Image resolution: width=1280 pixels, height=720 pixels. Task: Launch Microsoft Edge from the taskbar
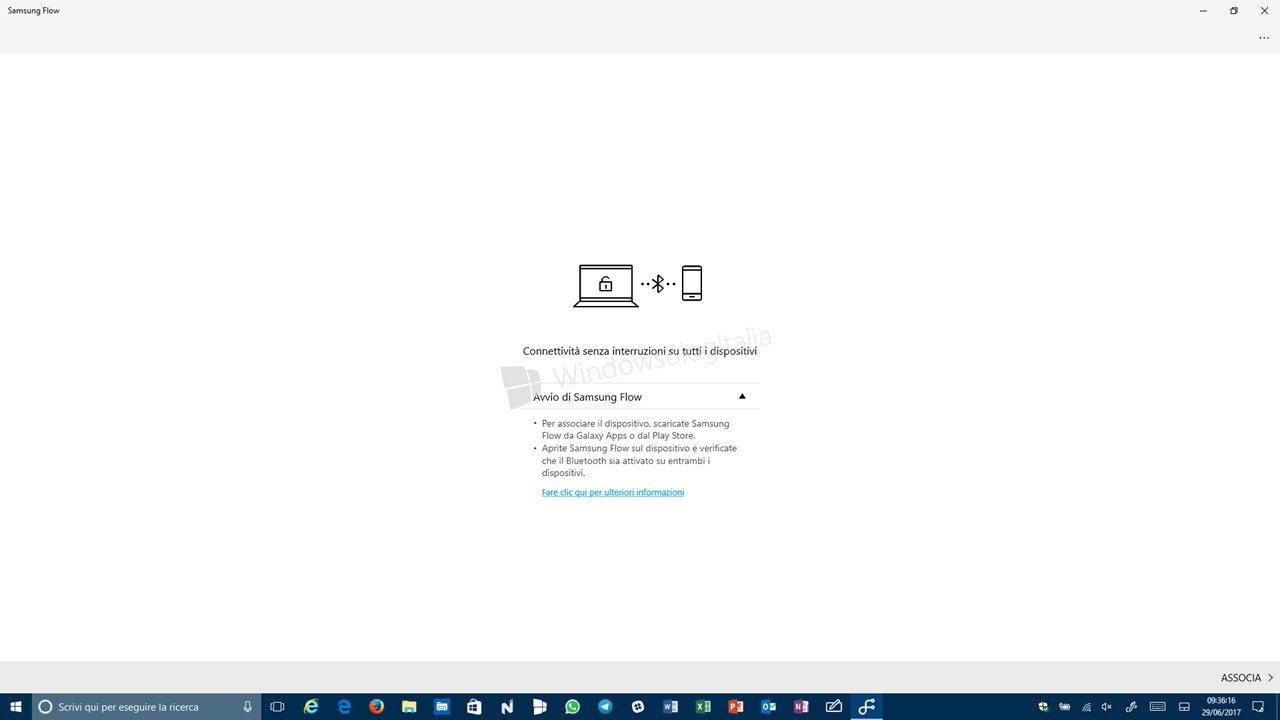click(x=344, y=707)
